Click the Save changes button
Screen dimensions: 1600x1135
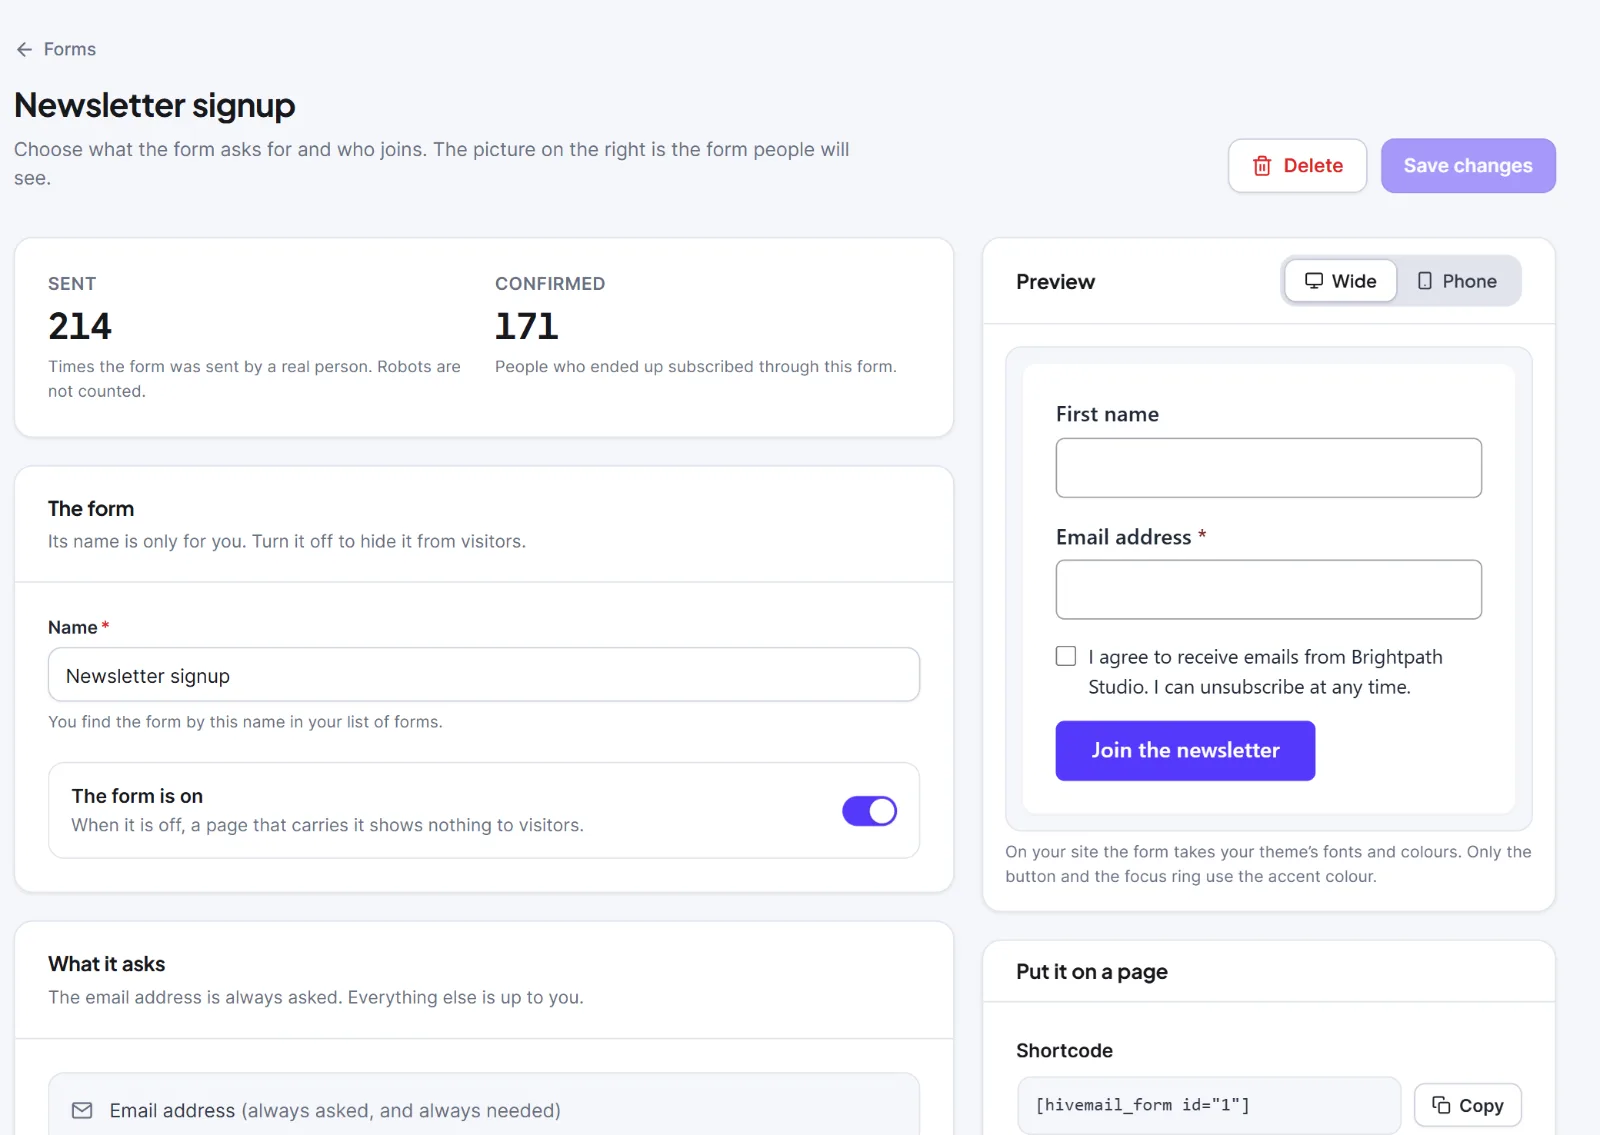[x=1468, y=166]
